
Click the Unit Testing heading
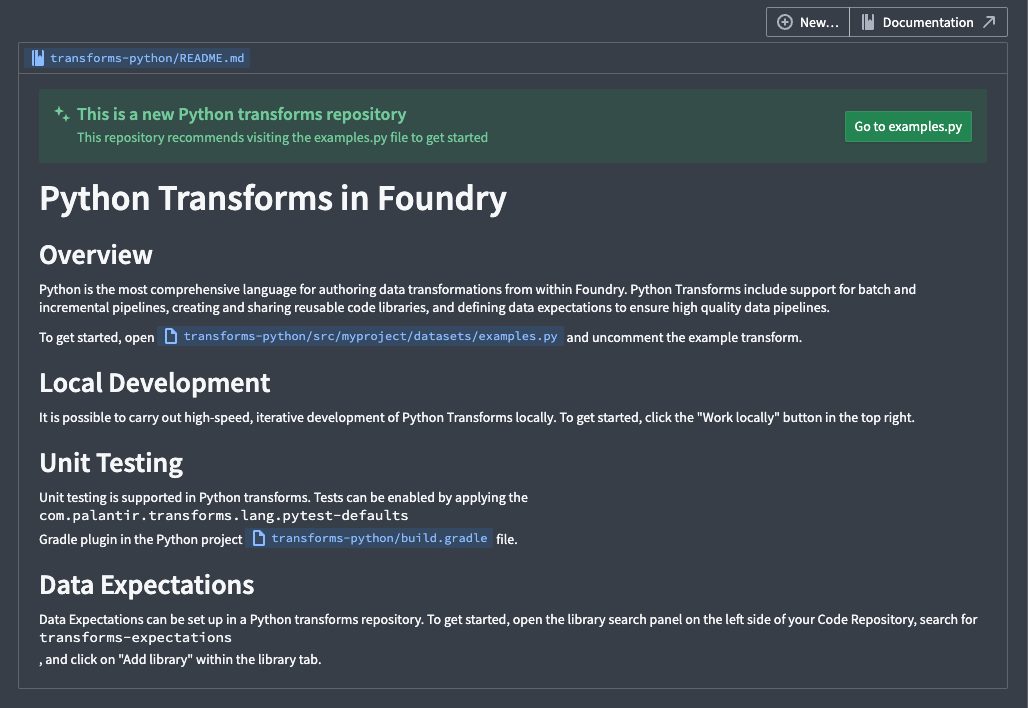click(x=111, y=463)
